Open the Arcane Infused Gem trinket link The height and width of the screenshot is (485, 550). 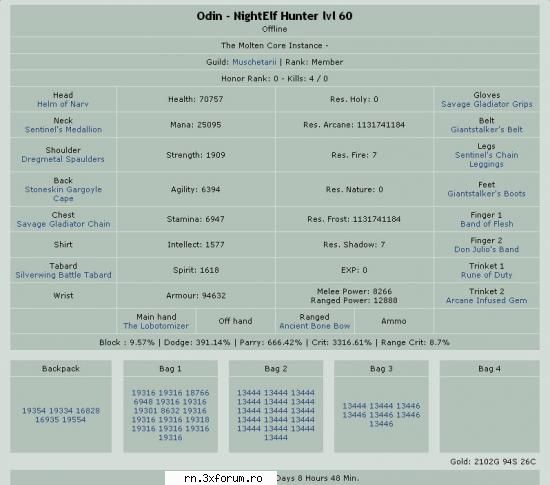[487, 300]
